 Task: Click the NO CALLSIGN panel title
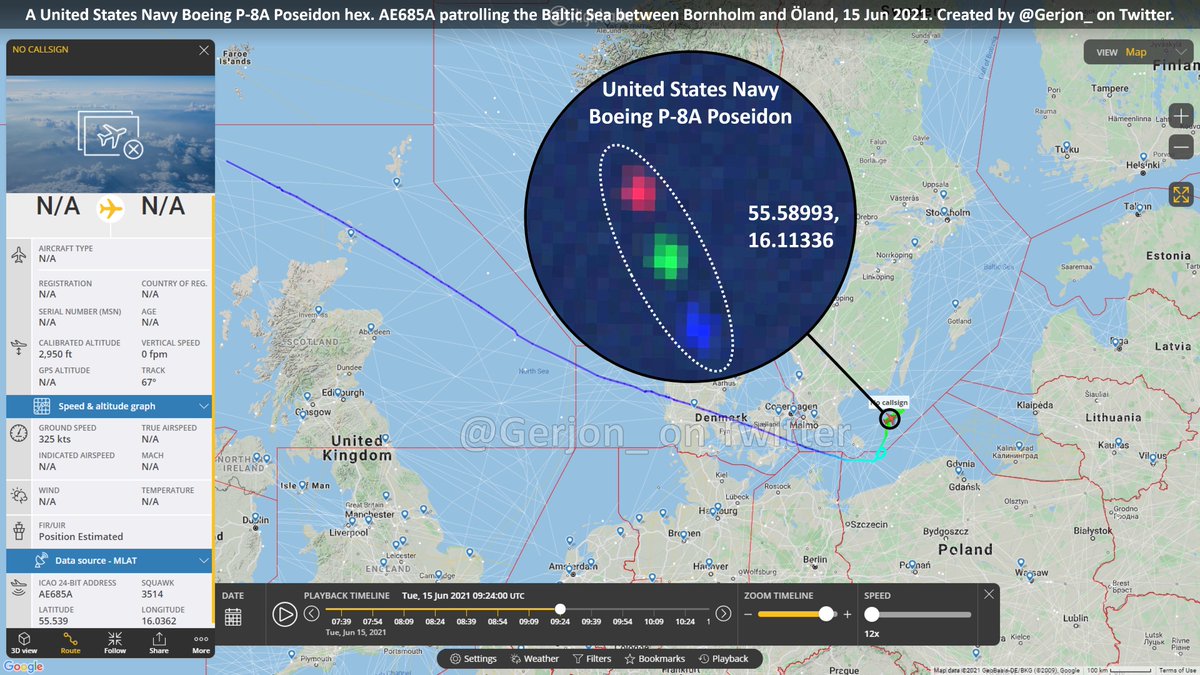coord(41,49)
